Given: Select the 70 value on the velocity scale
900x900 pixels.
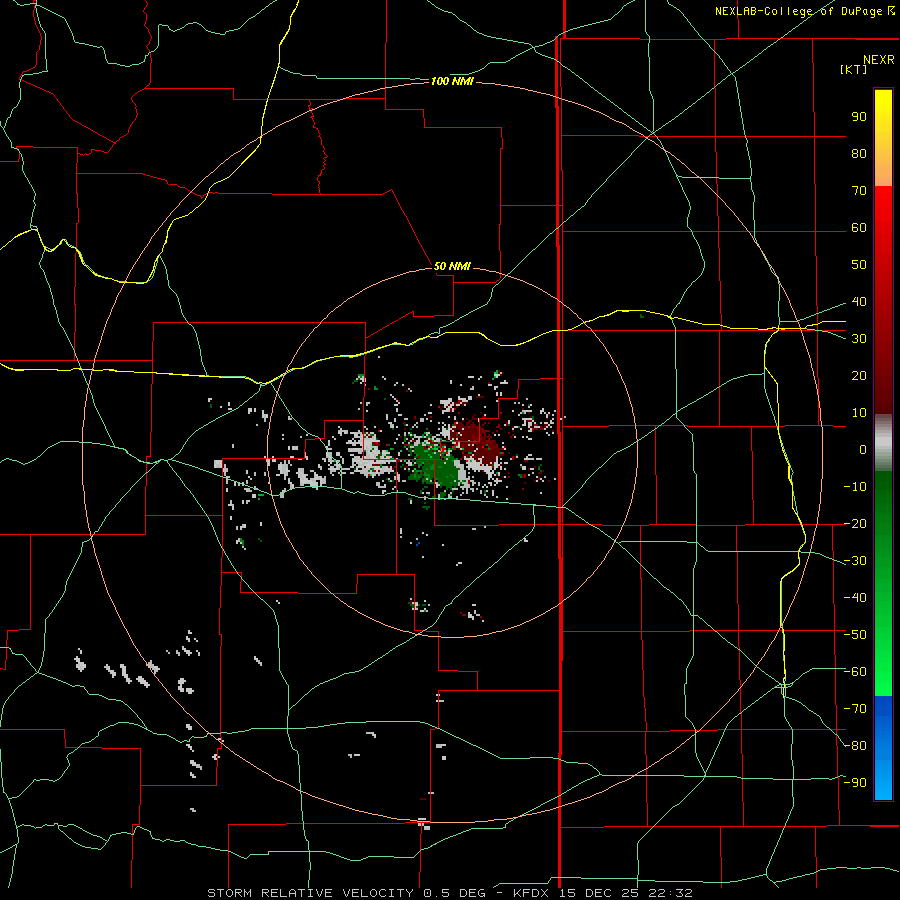Looking at the screenshot, I should (859, 191).
